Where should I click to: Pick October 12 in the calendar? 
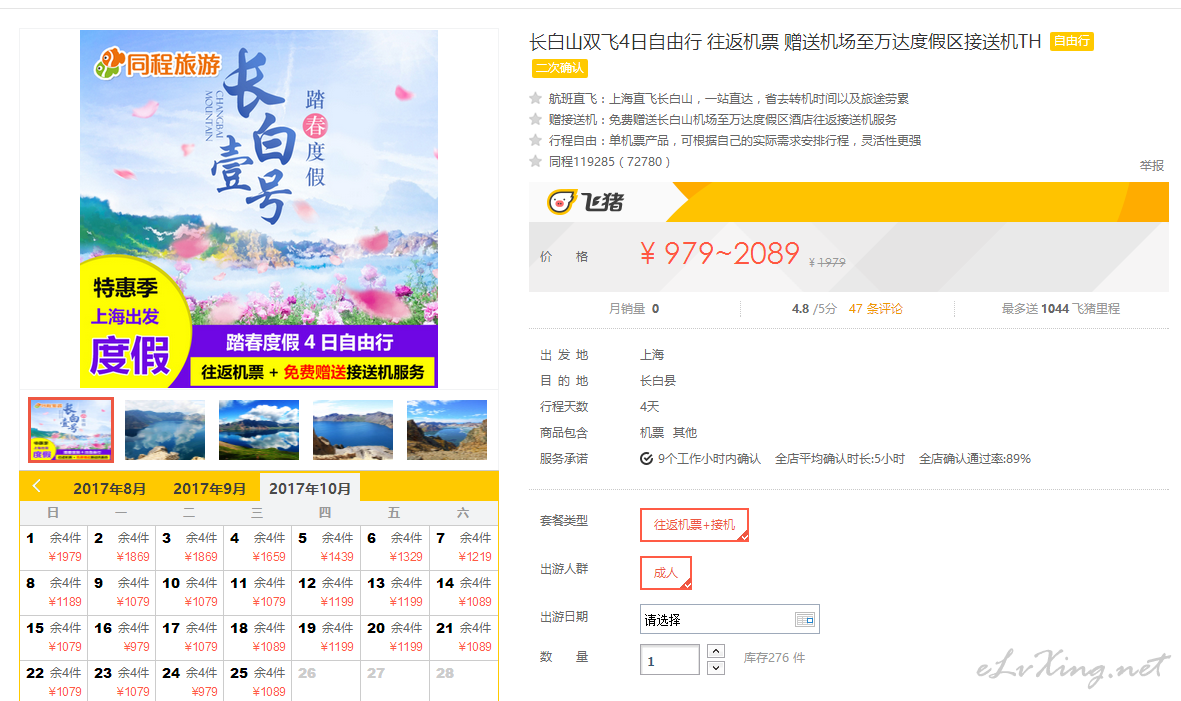[326, 593]
